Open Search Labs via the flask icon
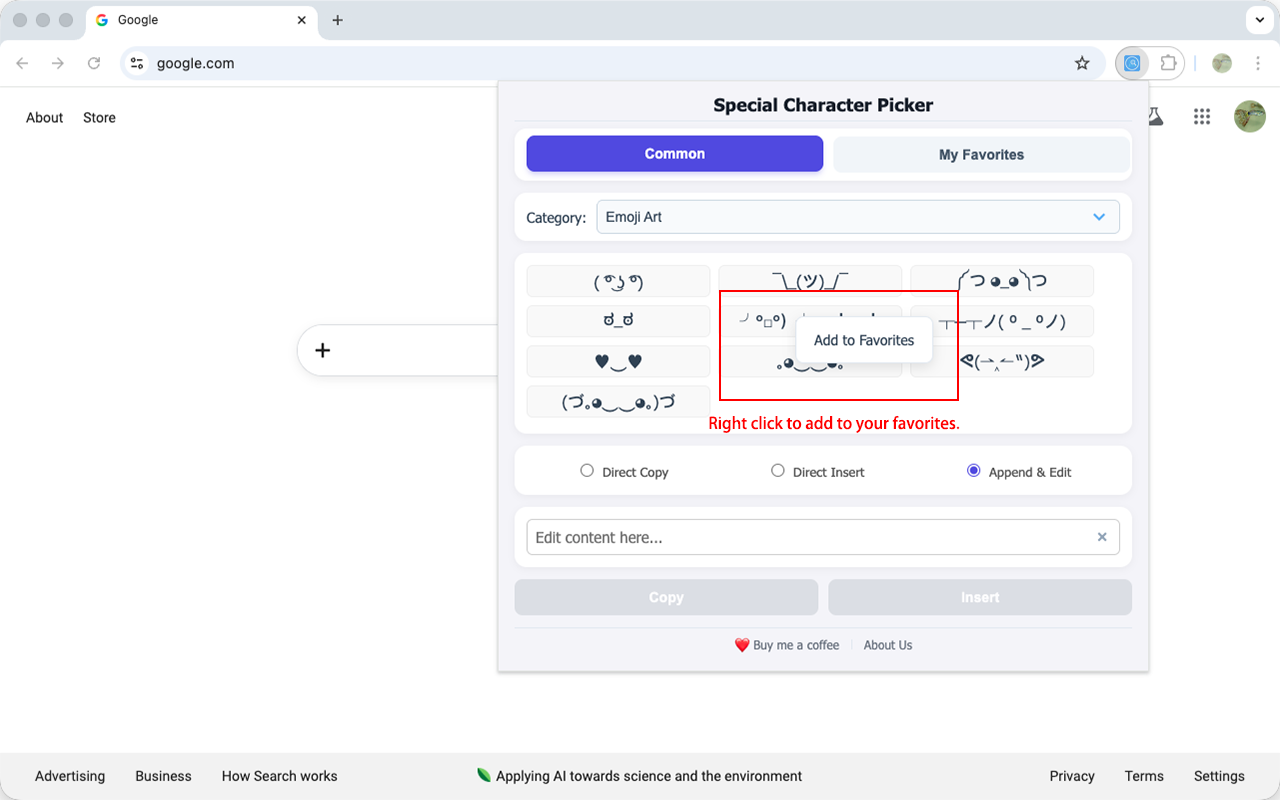The height and width of the screenshot is (800, 1280). 1154,116
